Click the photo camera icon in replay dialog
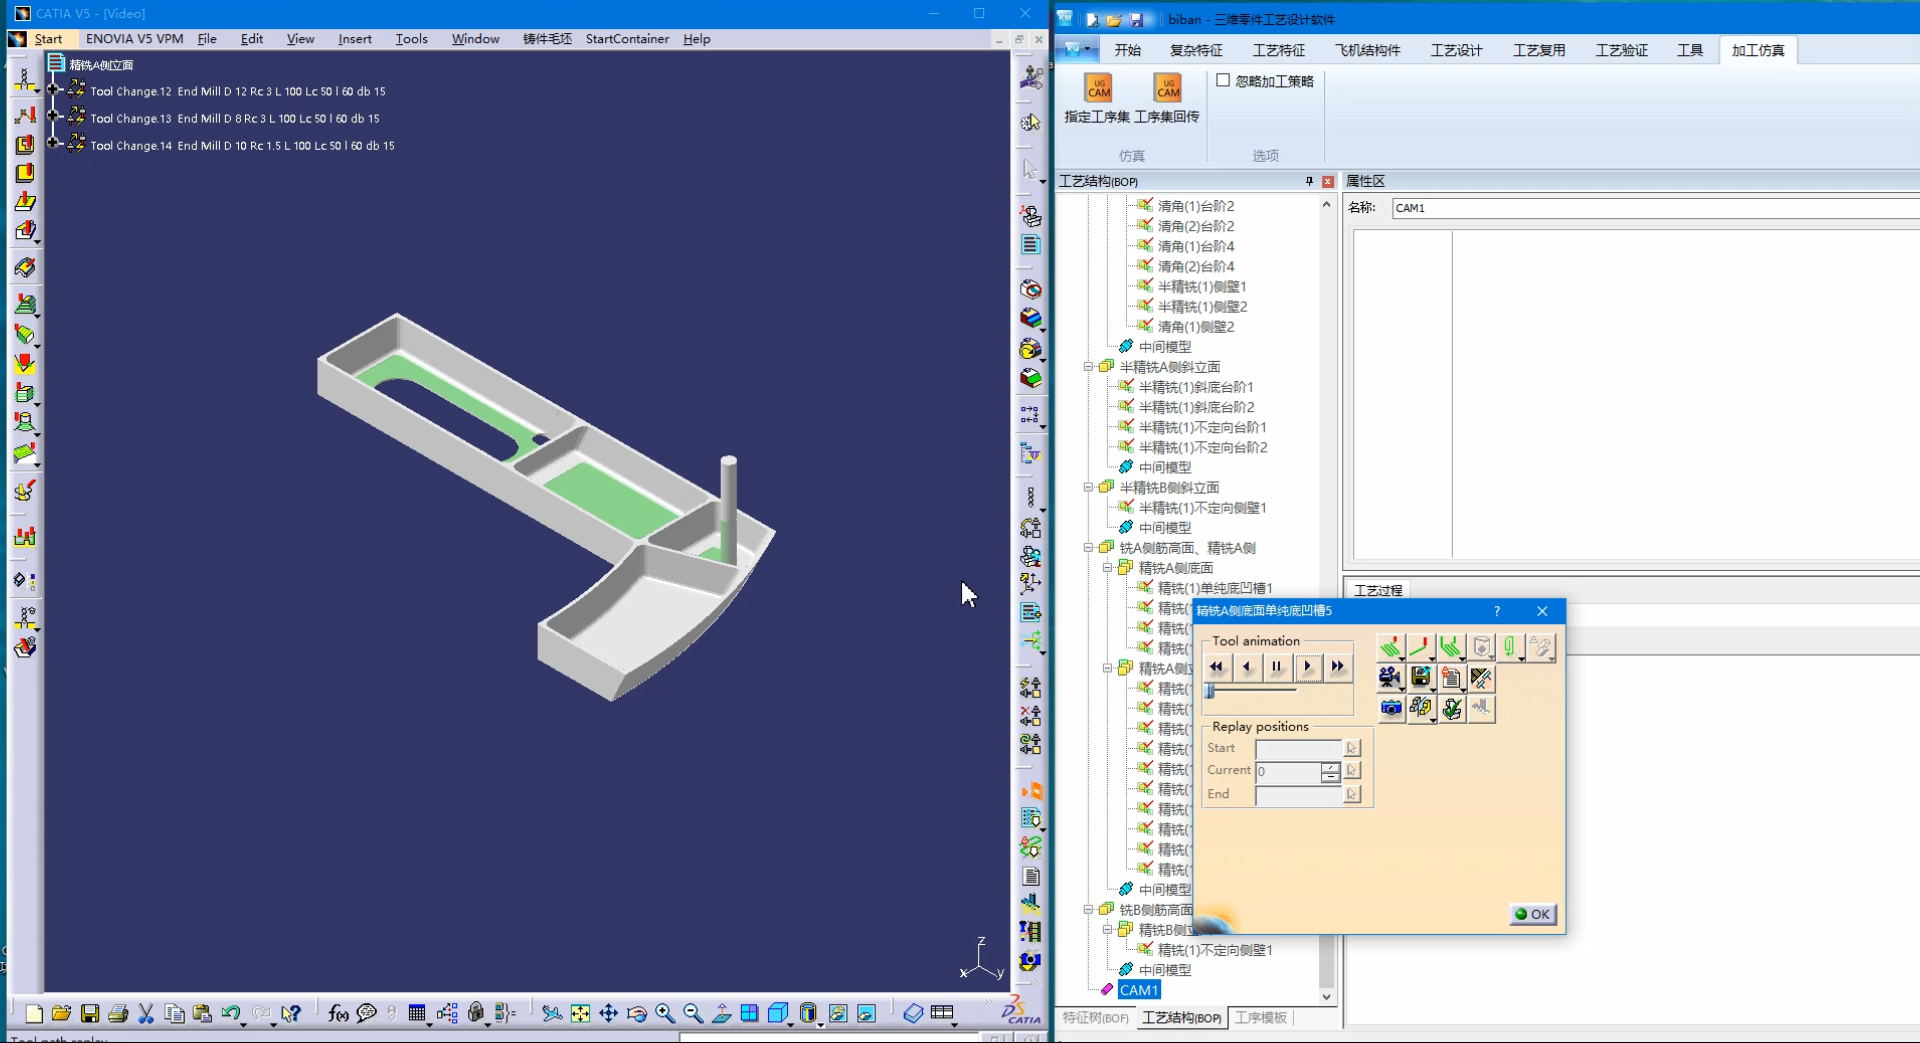Viewport: 1920px width, 1043px height. (1390, 708)
